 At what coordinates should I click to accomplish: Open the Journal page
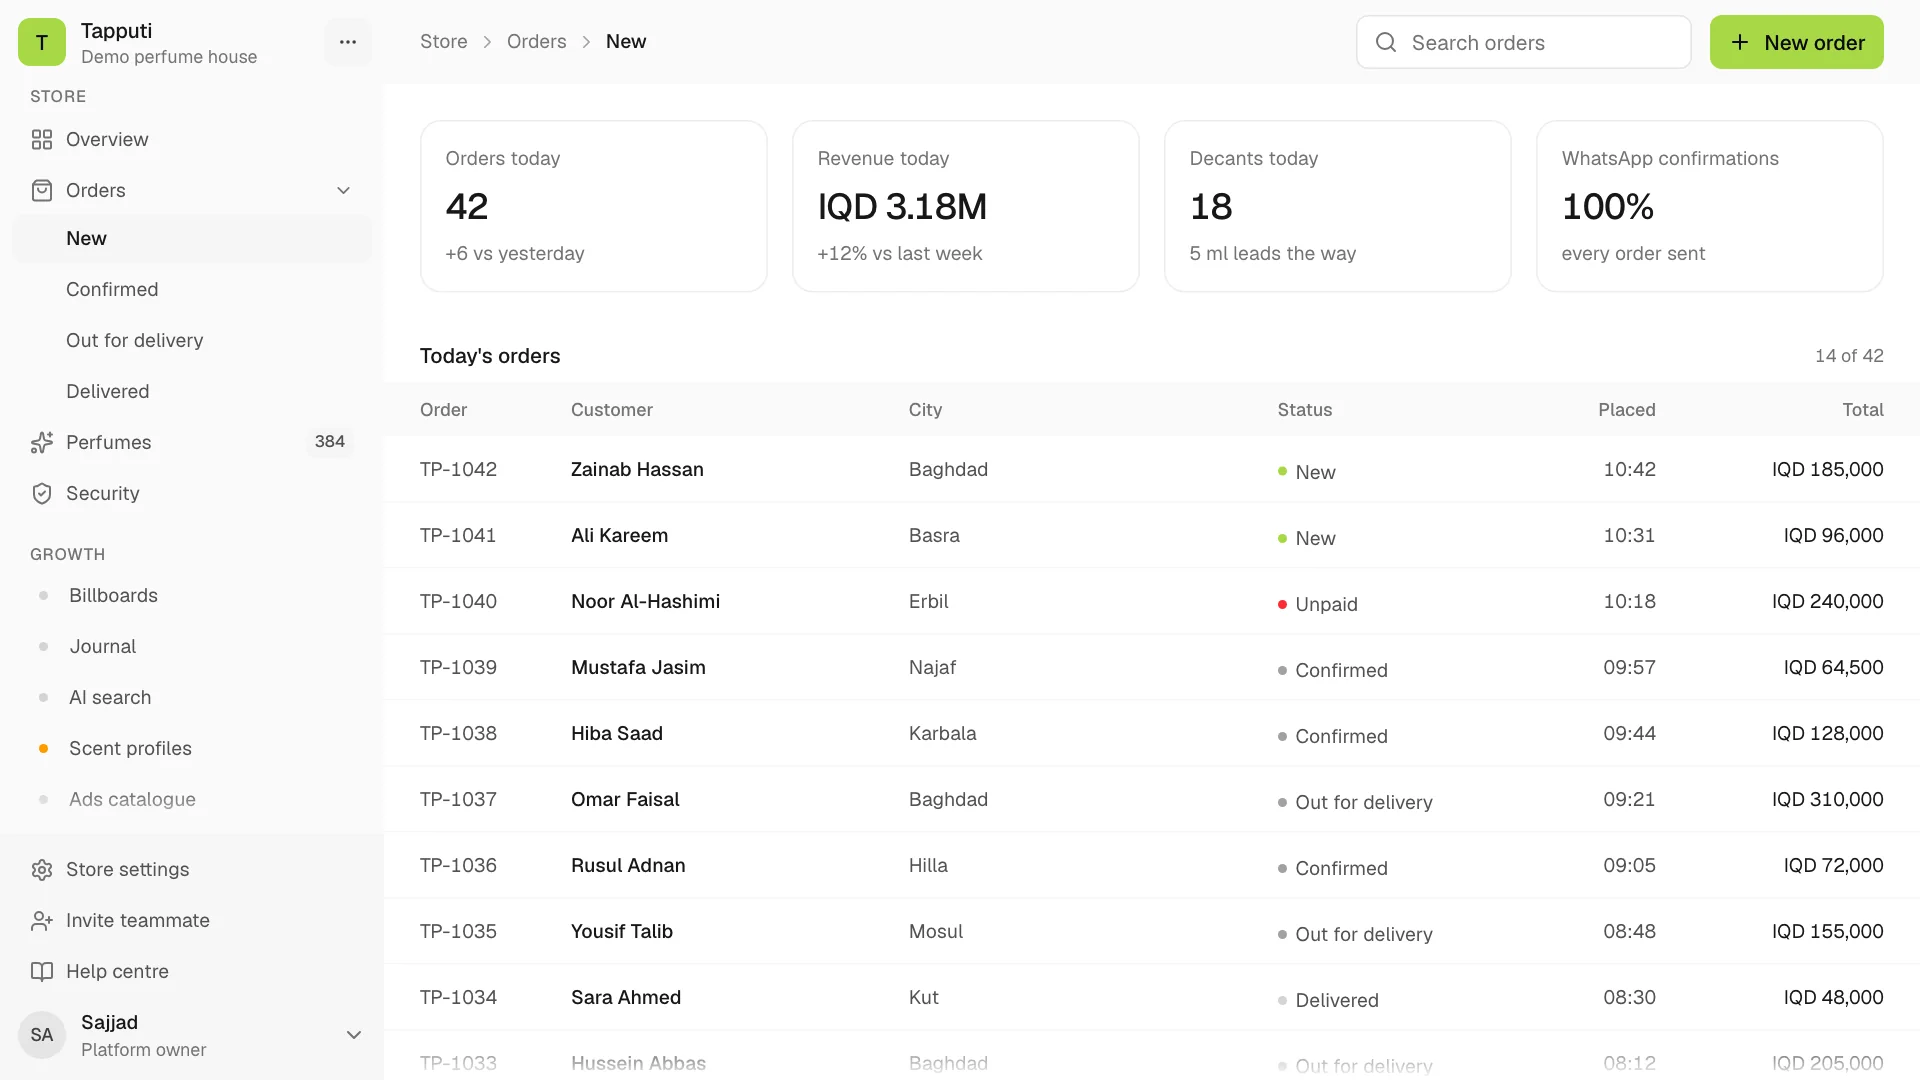point(192,646)
